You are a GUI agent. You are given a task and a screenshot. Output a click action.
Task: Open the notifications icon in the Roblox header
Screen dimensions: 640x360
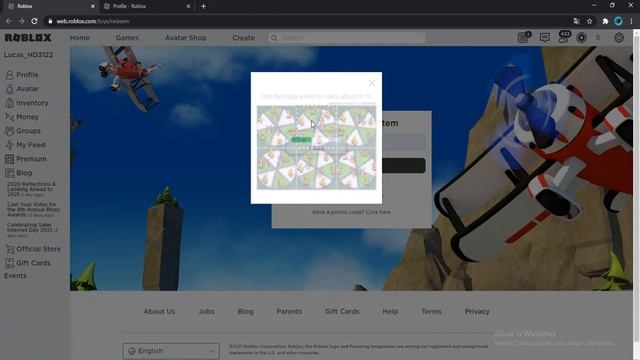pos(524,38)
